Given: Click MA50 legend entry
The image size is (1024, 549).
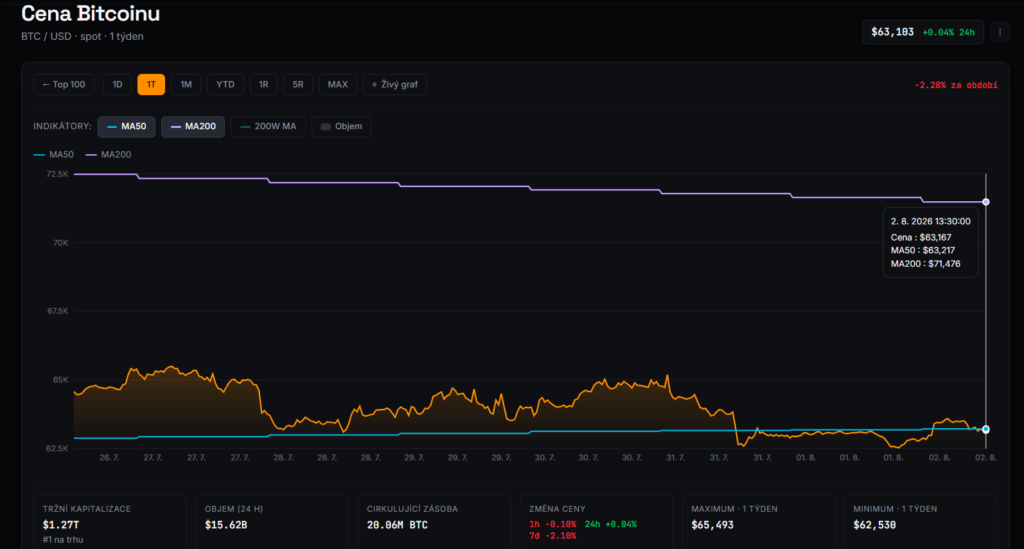Looking at the screenshot, I should [x=54, y=155].
